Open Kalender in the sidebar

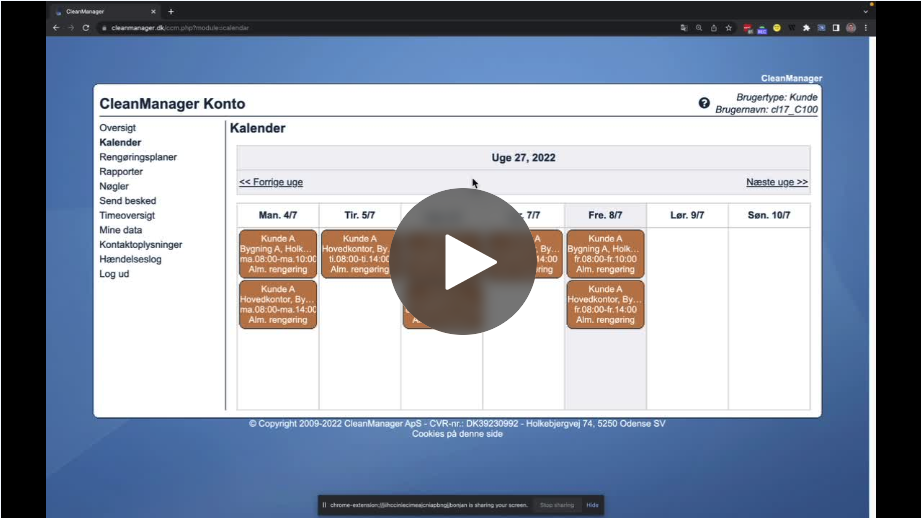pos(120,142)
